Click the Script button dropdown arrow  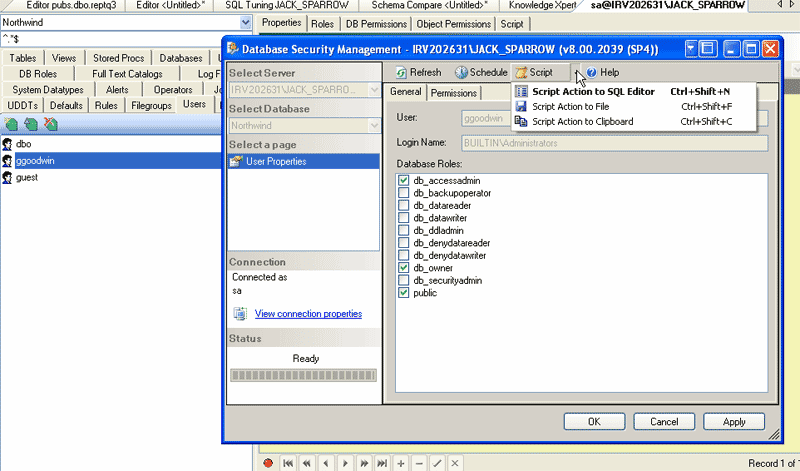click(576, 72)
